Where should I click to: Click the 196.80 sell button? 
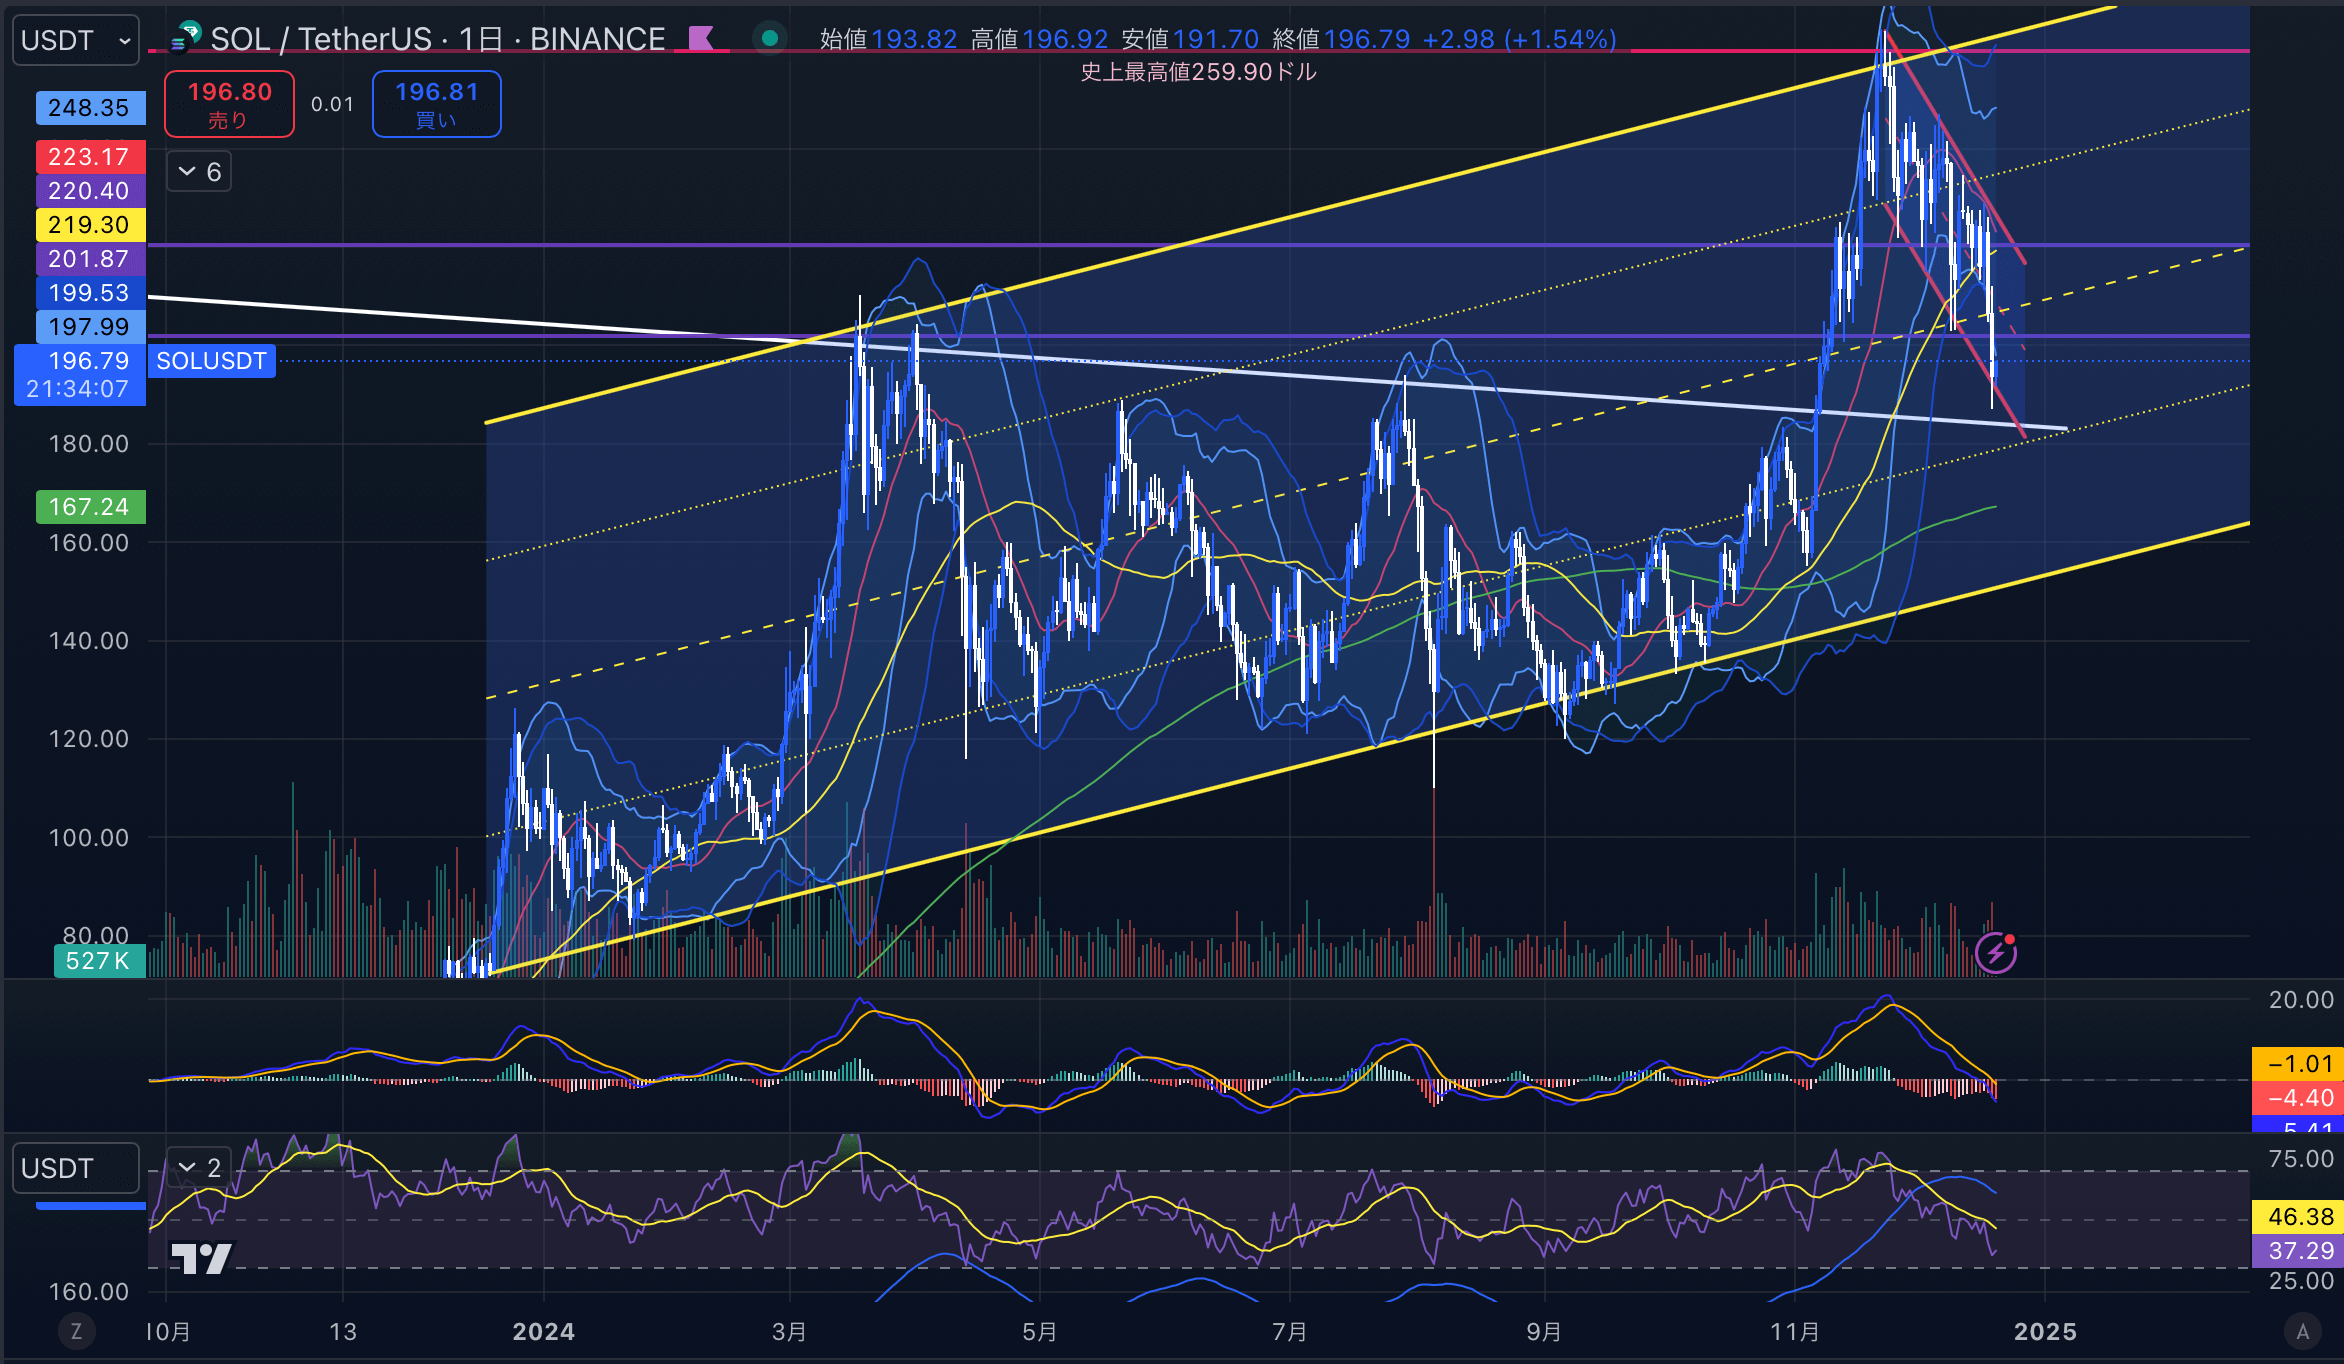coord(230,104)
